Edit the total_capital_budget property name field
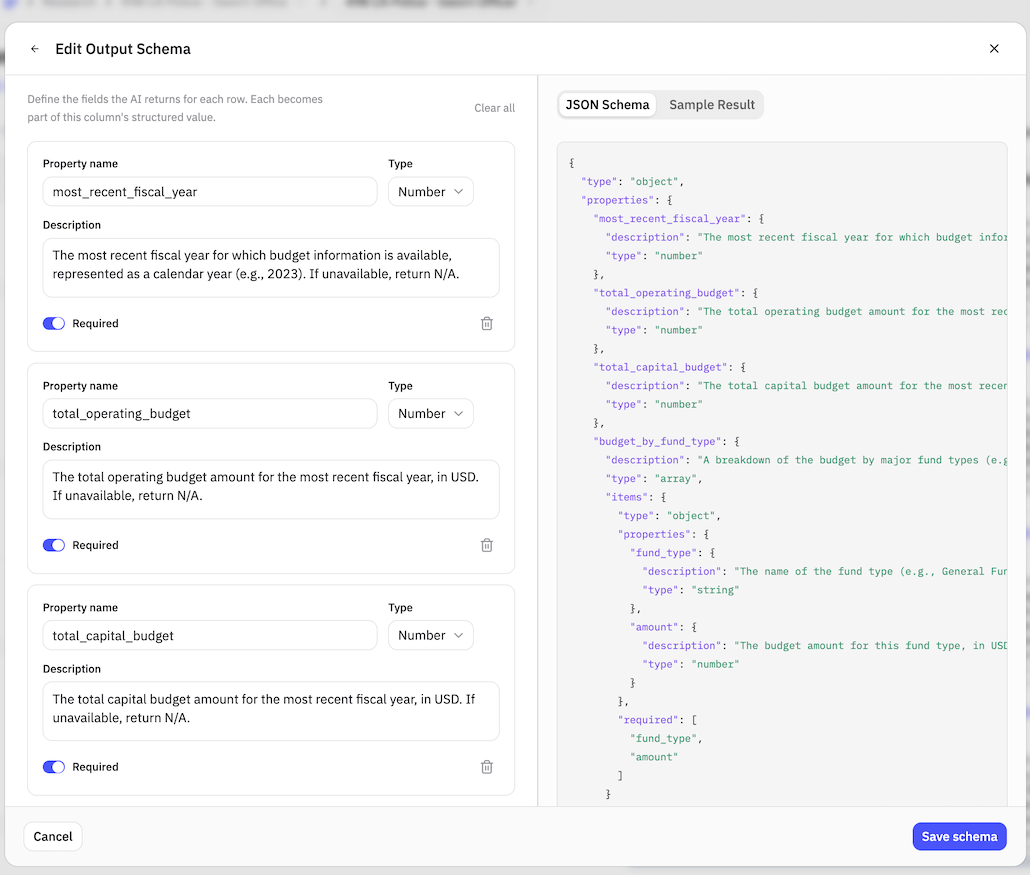This screenshot has width=1030, height=875. click(210, 635)
